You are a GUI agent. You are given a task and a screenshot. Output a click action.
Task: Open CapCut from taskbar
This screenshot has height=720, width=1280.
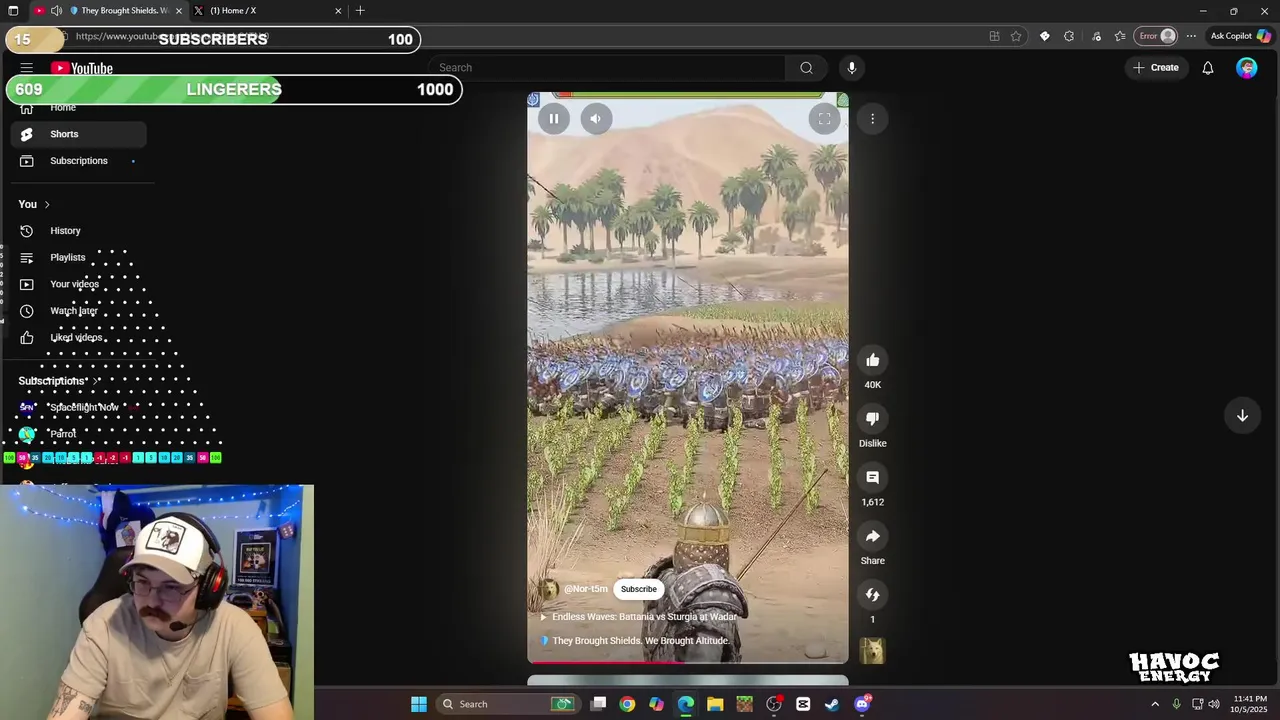click(803, 704)
